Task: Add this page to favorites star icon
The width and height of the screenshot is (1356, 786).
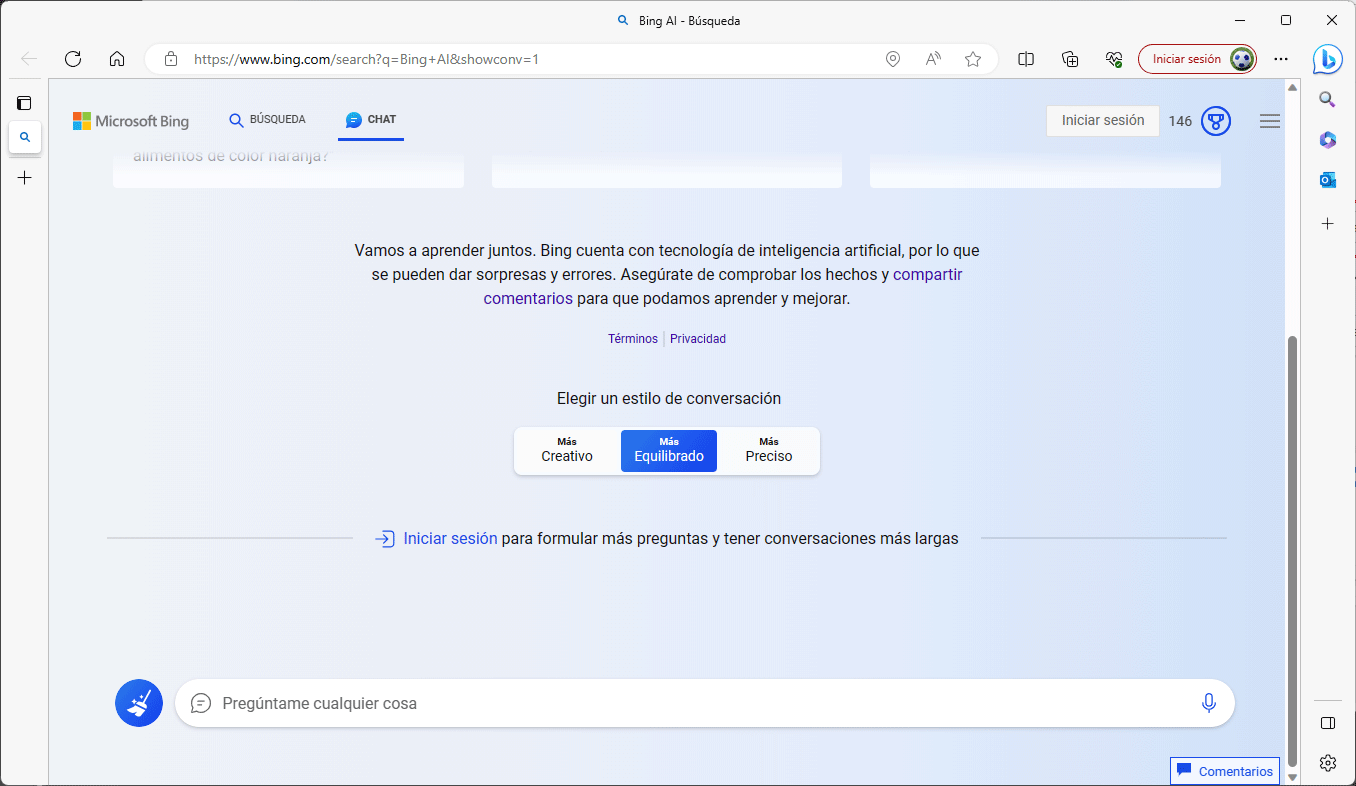Action: click(973, 59)
